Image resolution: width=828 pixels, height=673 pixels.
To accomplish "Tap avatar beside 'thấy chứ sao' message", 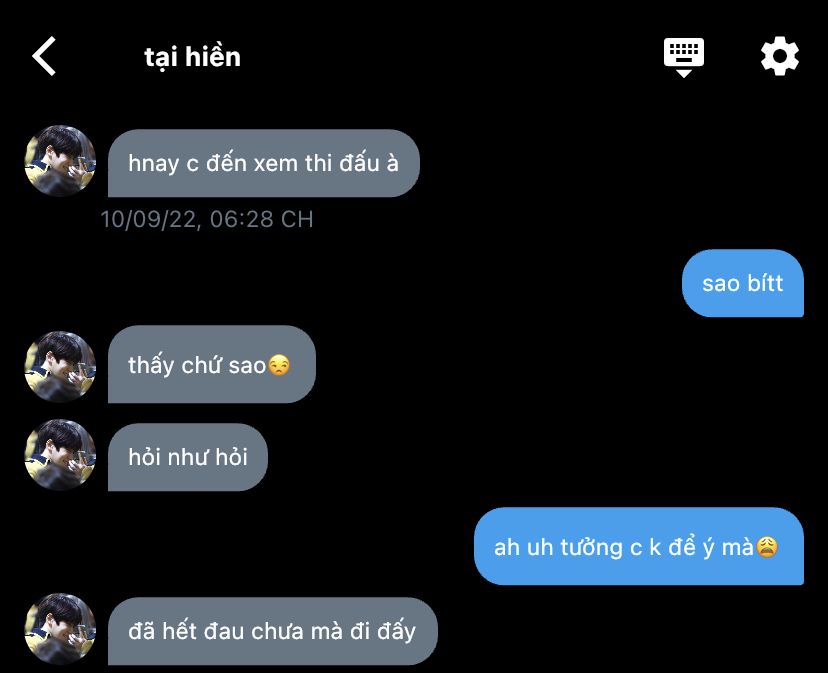I will 60,367.
